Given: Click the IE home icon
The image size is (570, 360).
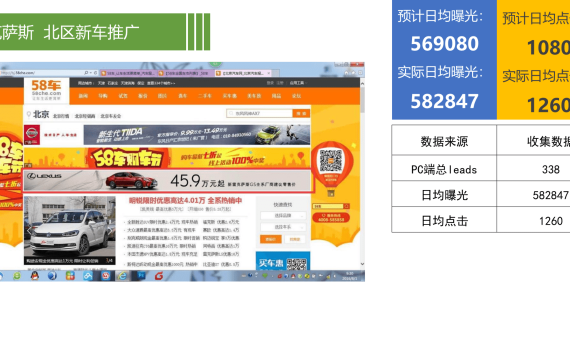Looking at the screenshot, I should 347,73.
